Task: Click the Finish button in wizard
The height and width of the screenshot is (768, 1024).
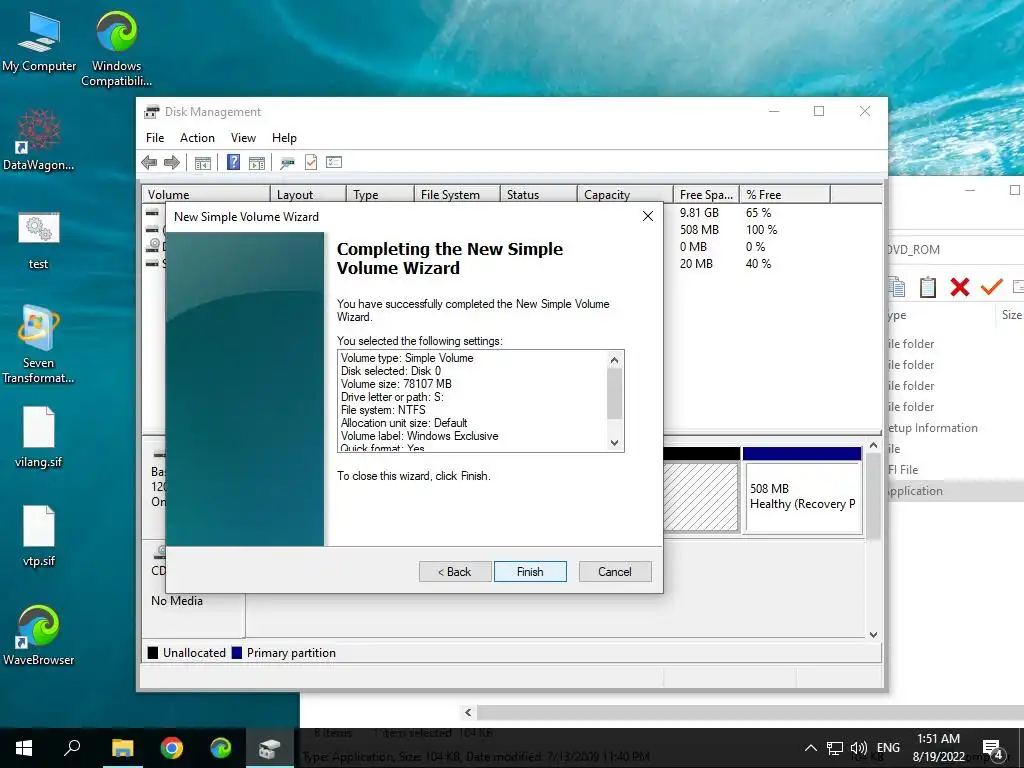Action: coord(530,571)
